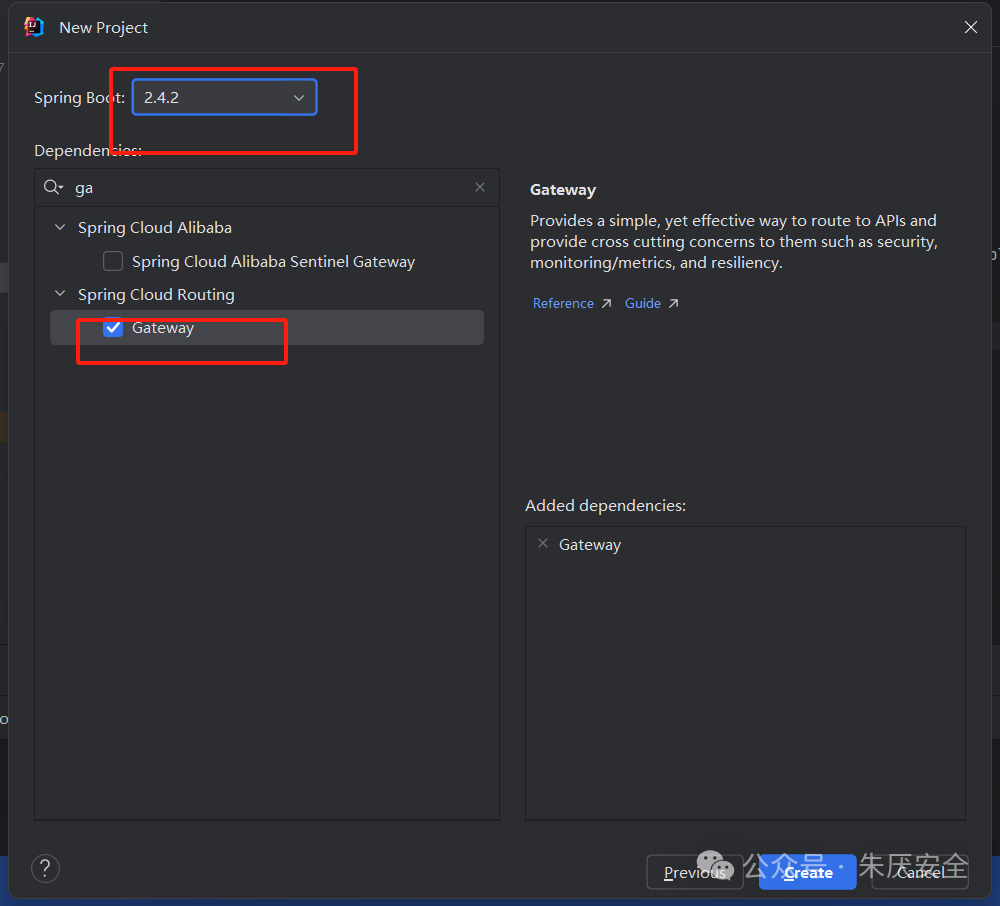Open the help question mark button
This screenshot has width=1000, height=906.
tap(45, 868)
